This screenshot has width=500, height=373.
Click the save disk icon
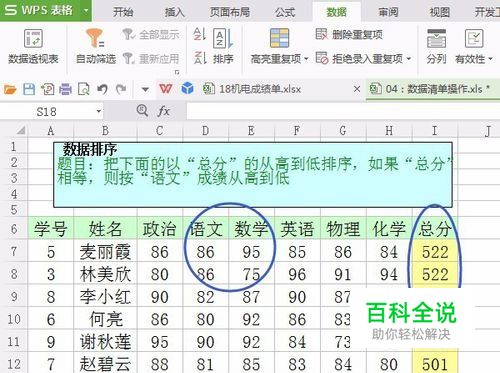(29, 89)
